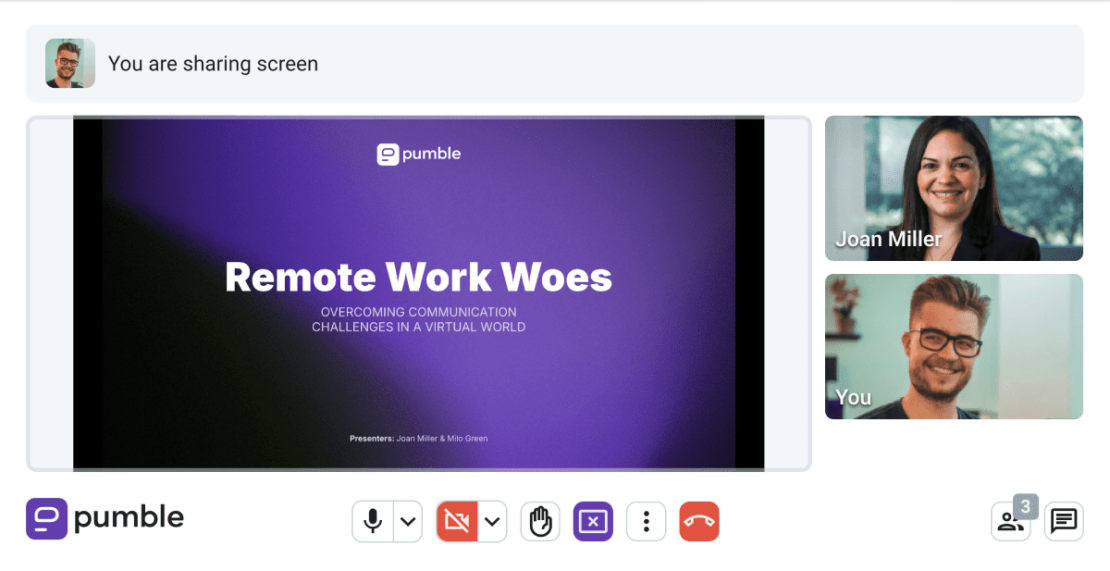This screenshot has width=1110, height=571.
Task: Click the profile avatar in sharing banner
Action: 70,64
